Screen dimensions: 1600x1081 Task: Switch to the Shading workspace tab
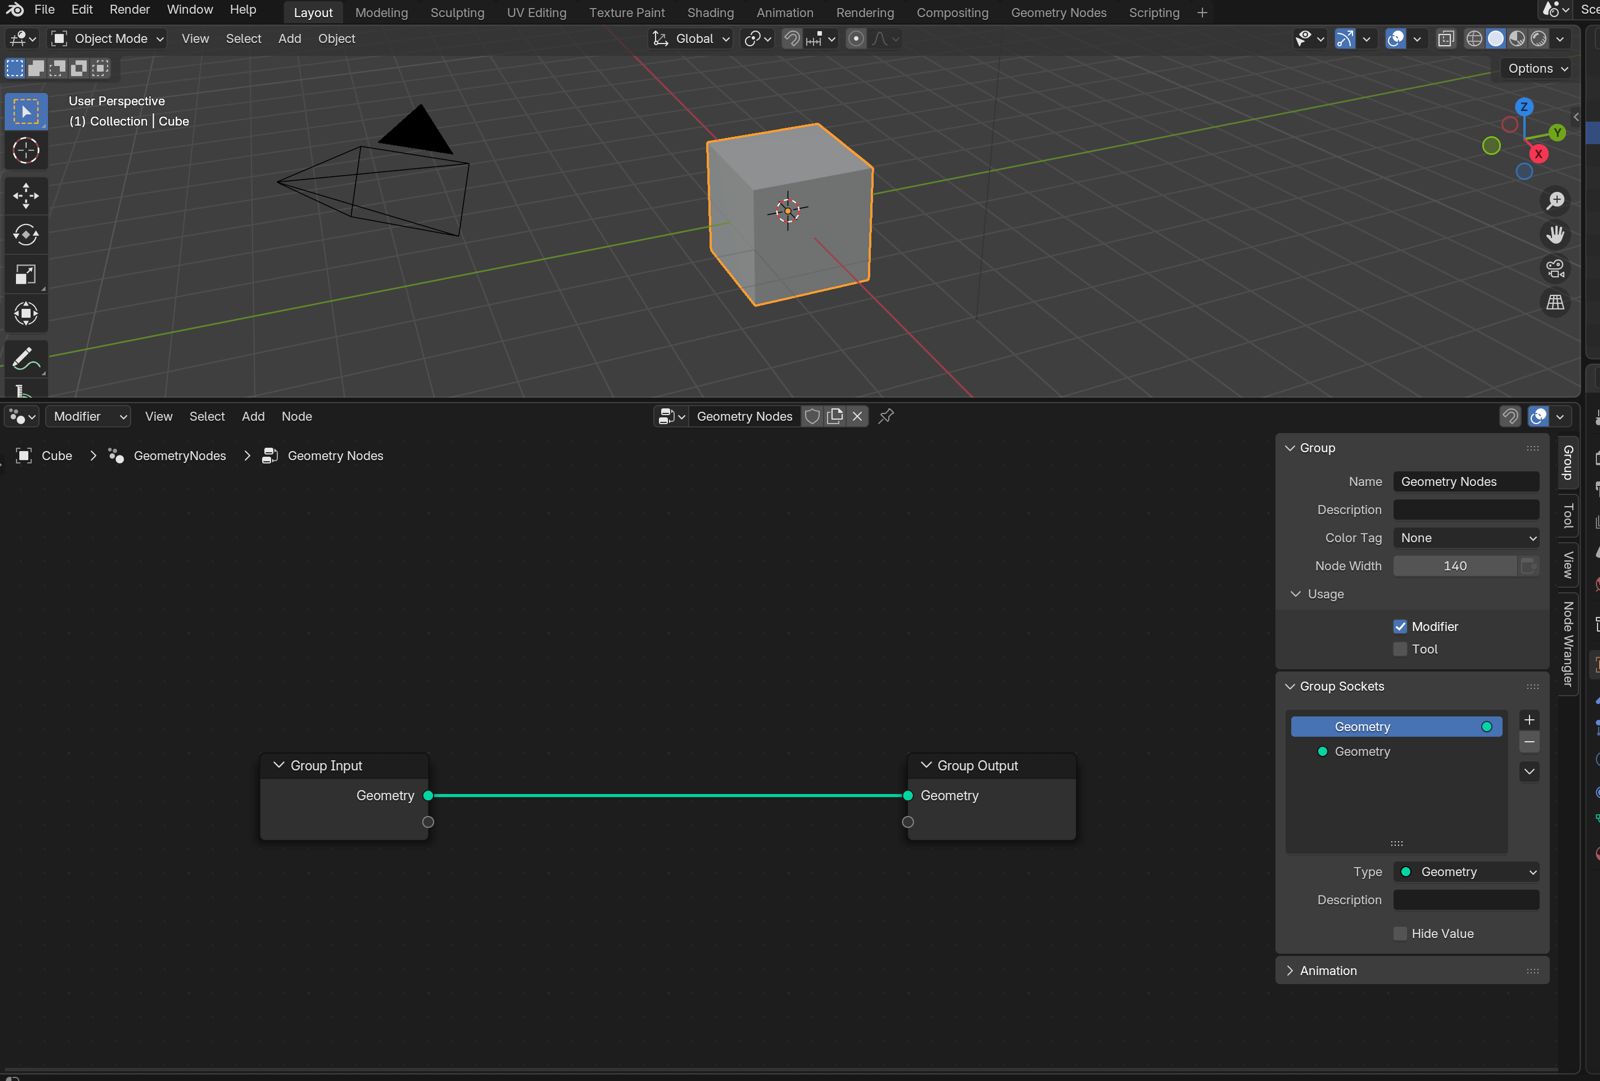(710, 13)
